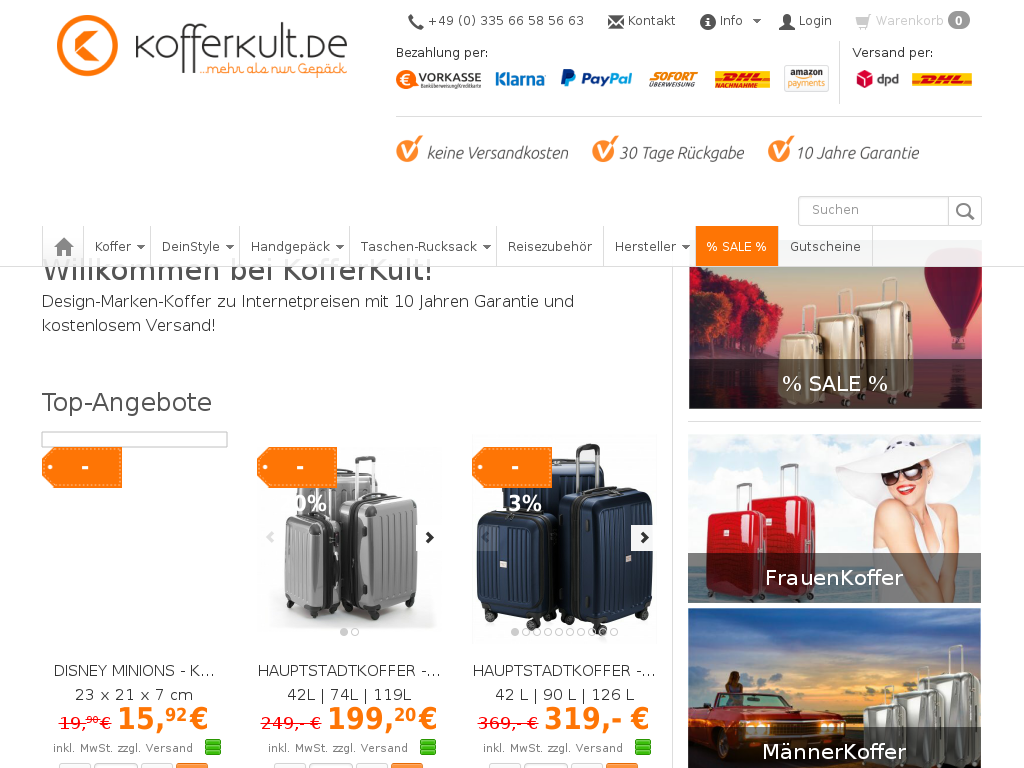The image size is (1024, 768).
Task: Open the Login link
Action: (805, 21)
